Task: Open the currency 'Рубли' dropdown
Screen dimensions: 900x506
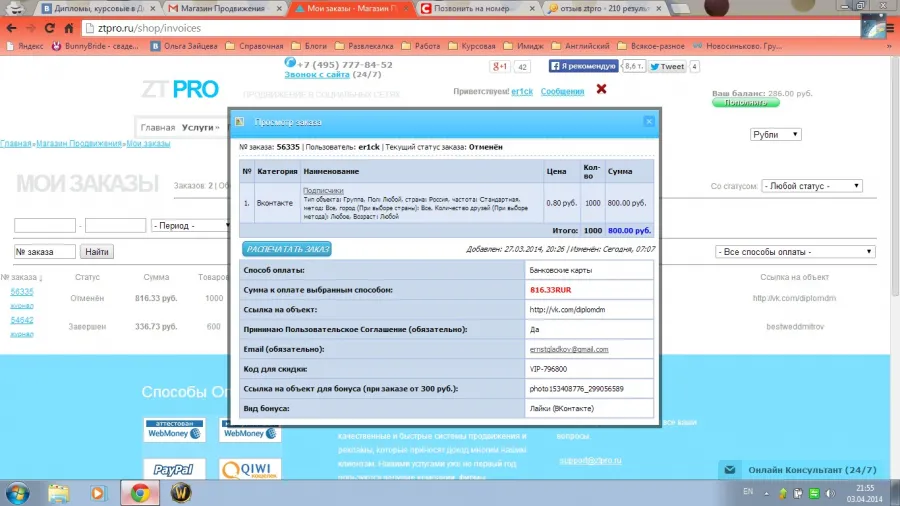Action: click(775, 134)
